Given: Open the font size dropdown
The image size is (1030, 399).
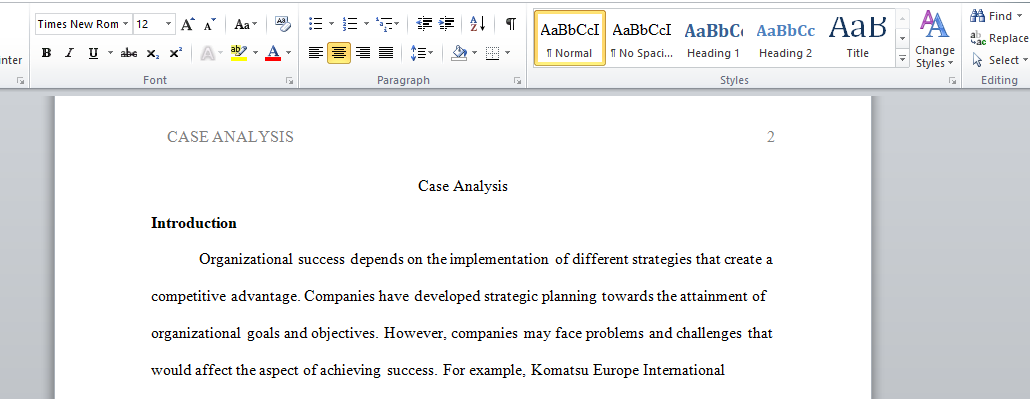Looking at the screenshot, I should pos(169,24).
